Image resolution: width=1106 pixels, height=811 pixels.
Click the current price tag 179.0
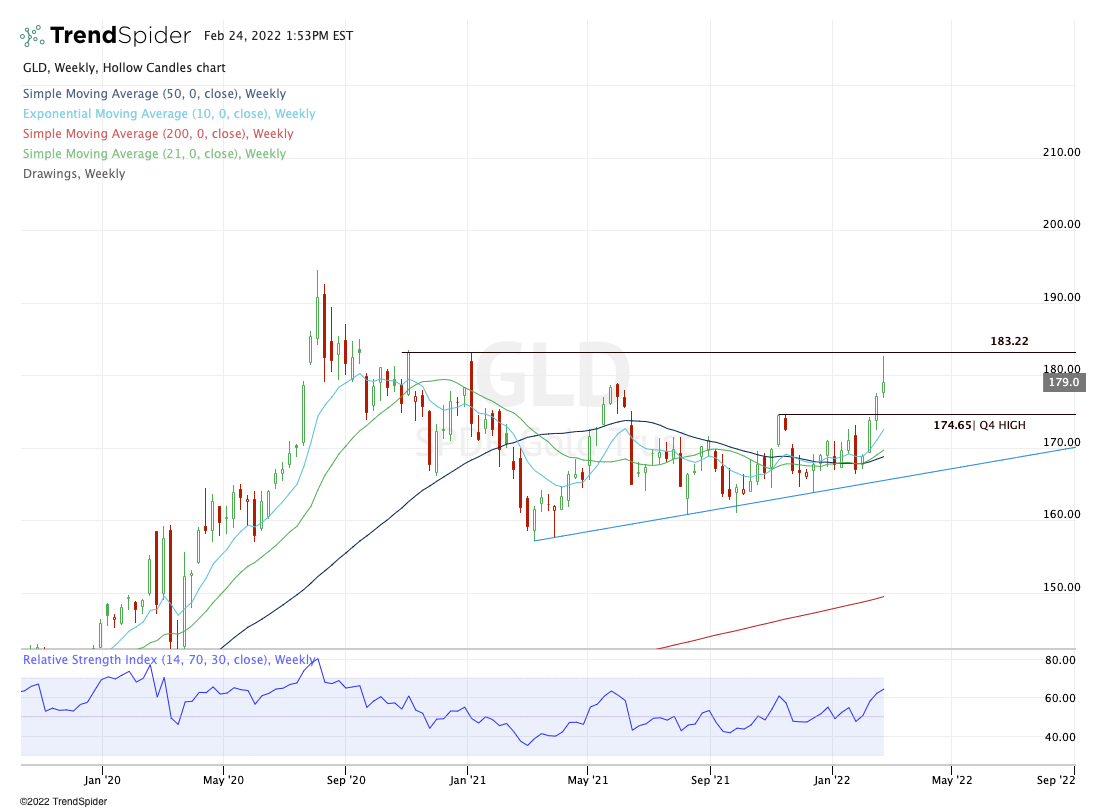coord(1064,382)
